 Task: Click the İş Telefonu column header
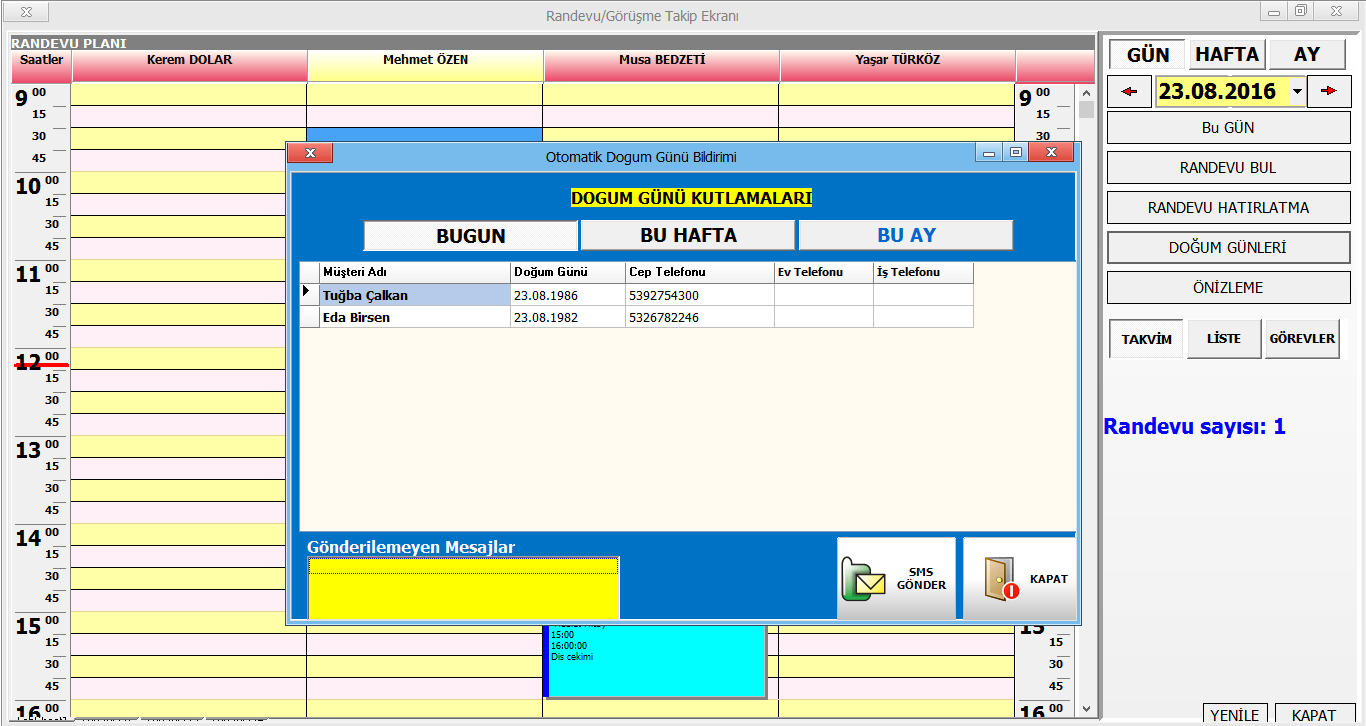pos(923,272)
